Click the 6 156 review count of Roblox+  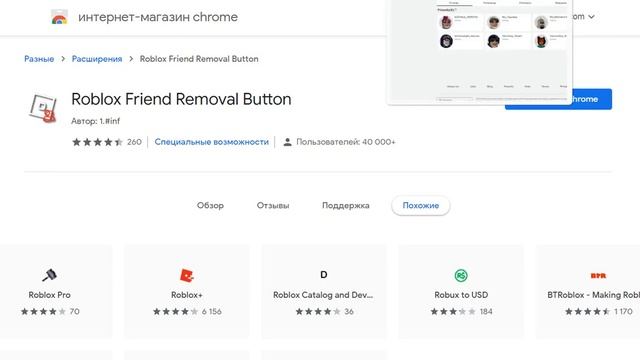tap(211, 311)
